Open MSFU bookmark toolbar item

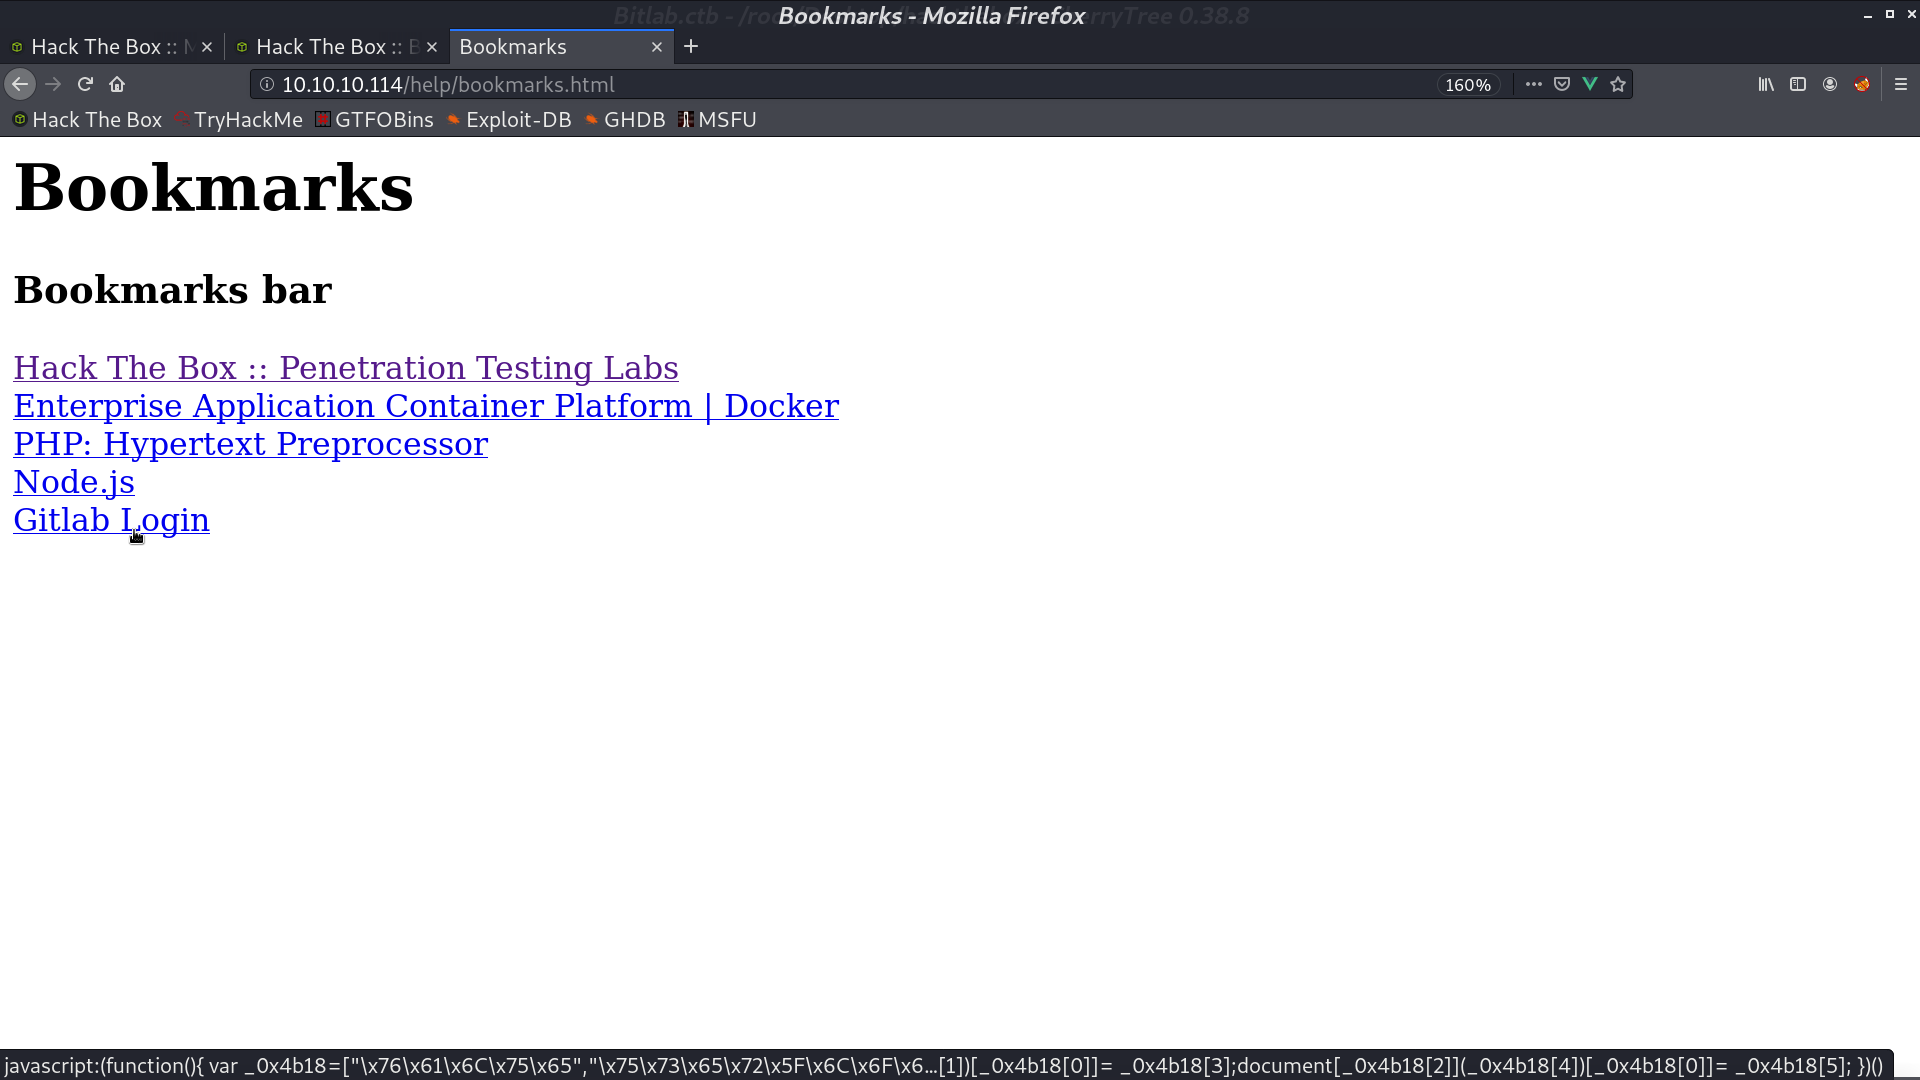pos(717,120)
